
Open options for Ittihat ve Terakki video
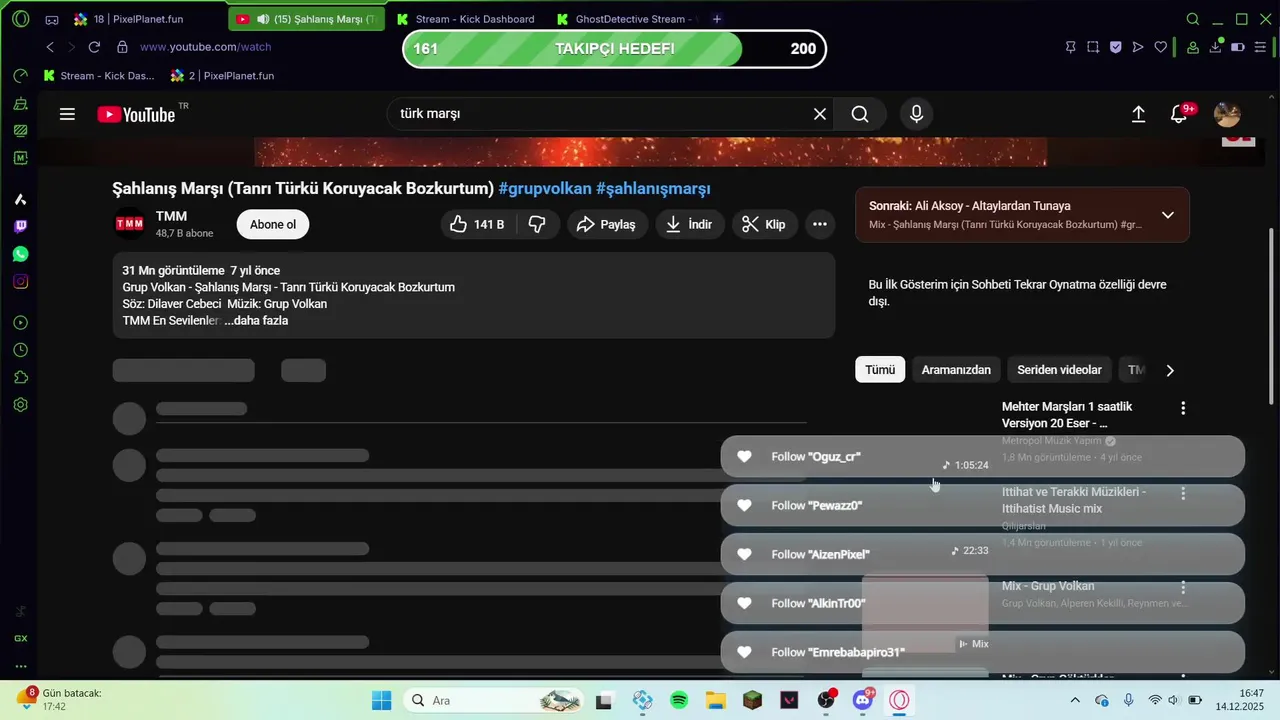[1183, 493]
